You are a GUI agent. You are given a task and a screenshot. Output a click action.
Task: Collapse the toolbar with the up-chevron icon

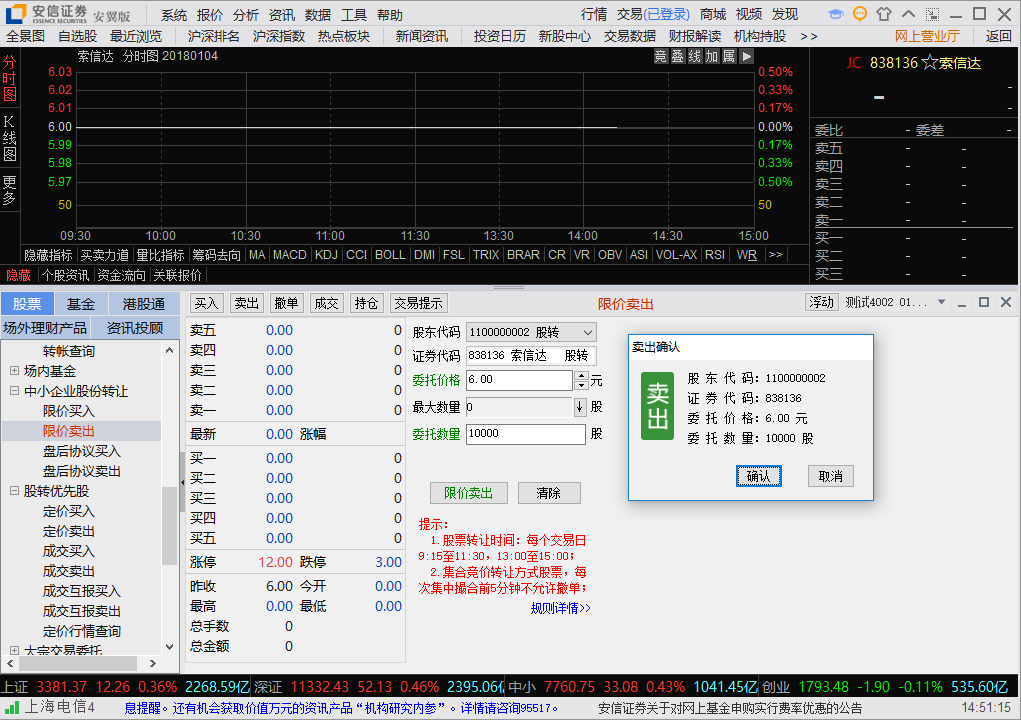pos(908,14)
